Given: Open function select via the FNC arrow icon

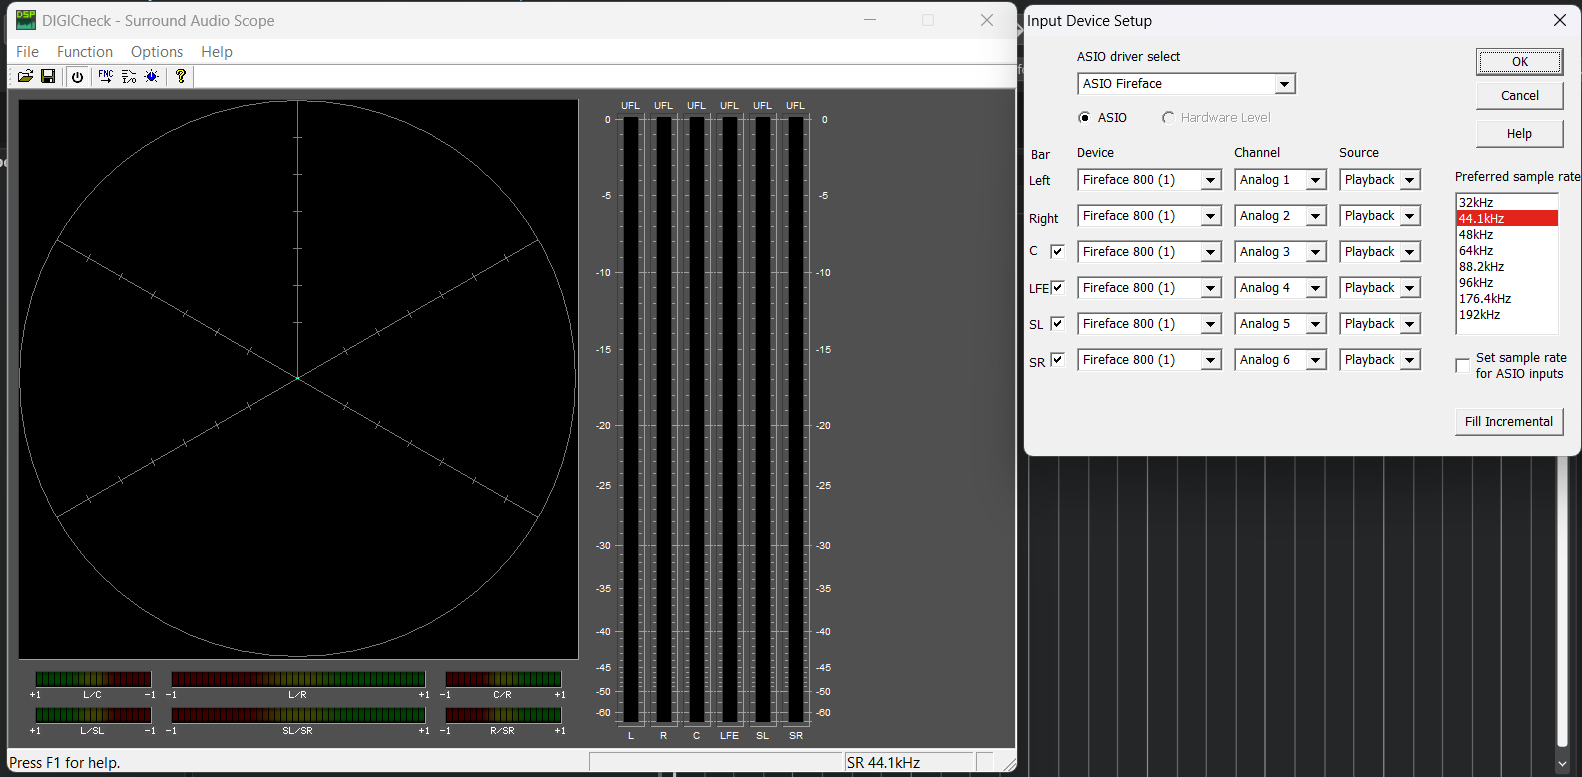Looking at the screenshot, I should click(x=105, y=76).
